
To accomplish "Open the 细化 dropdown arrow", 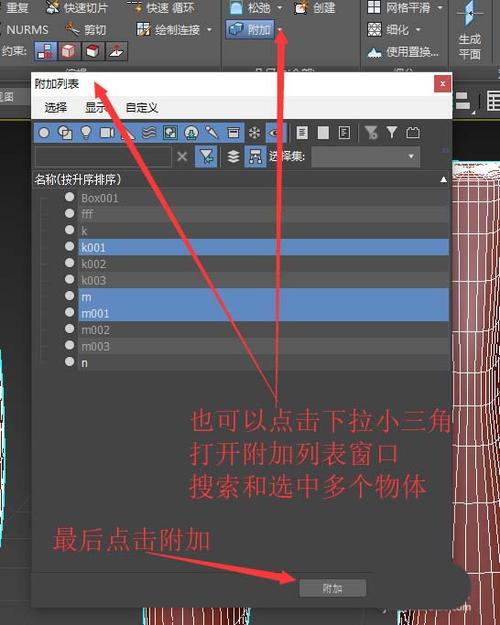I will pos(418,29).
